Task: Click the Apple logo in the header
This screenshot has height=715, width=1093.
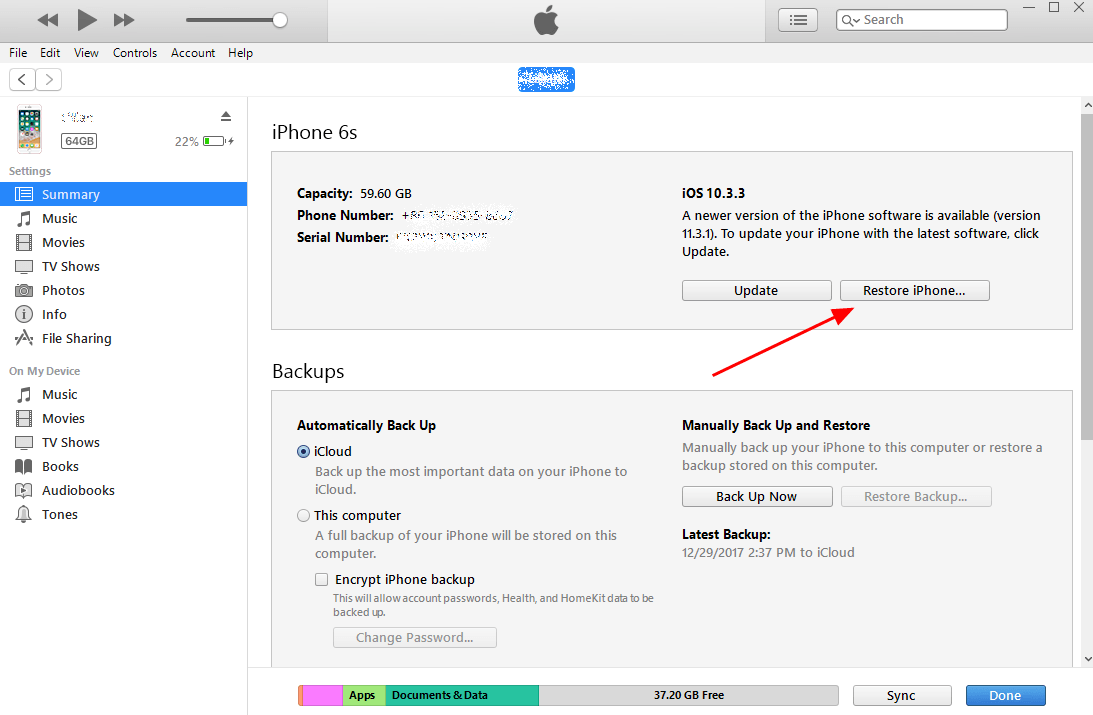Action: point(546,20)
